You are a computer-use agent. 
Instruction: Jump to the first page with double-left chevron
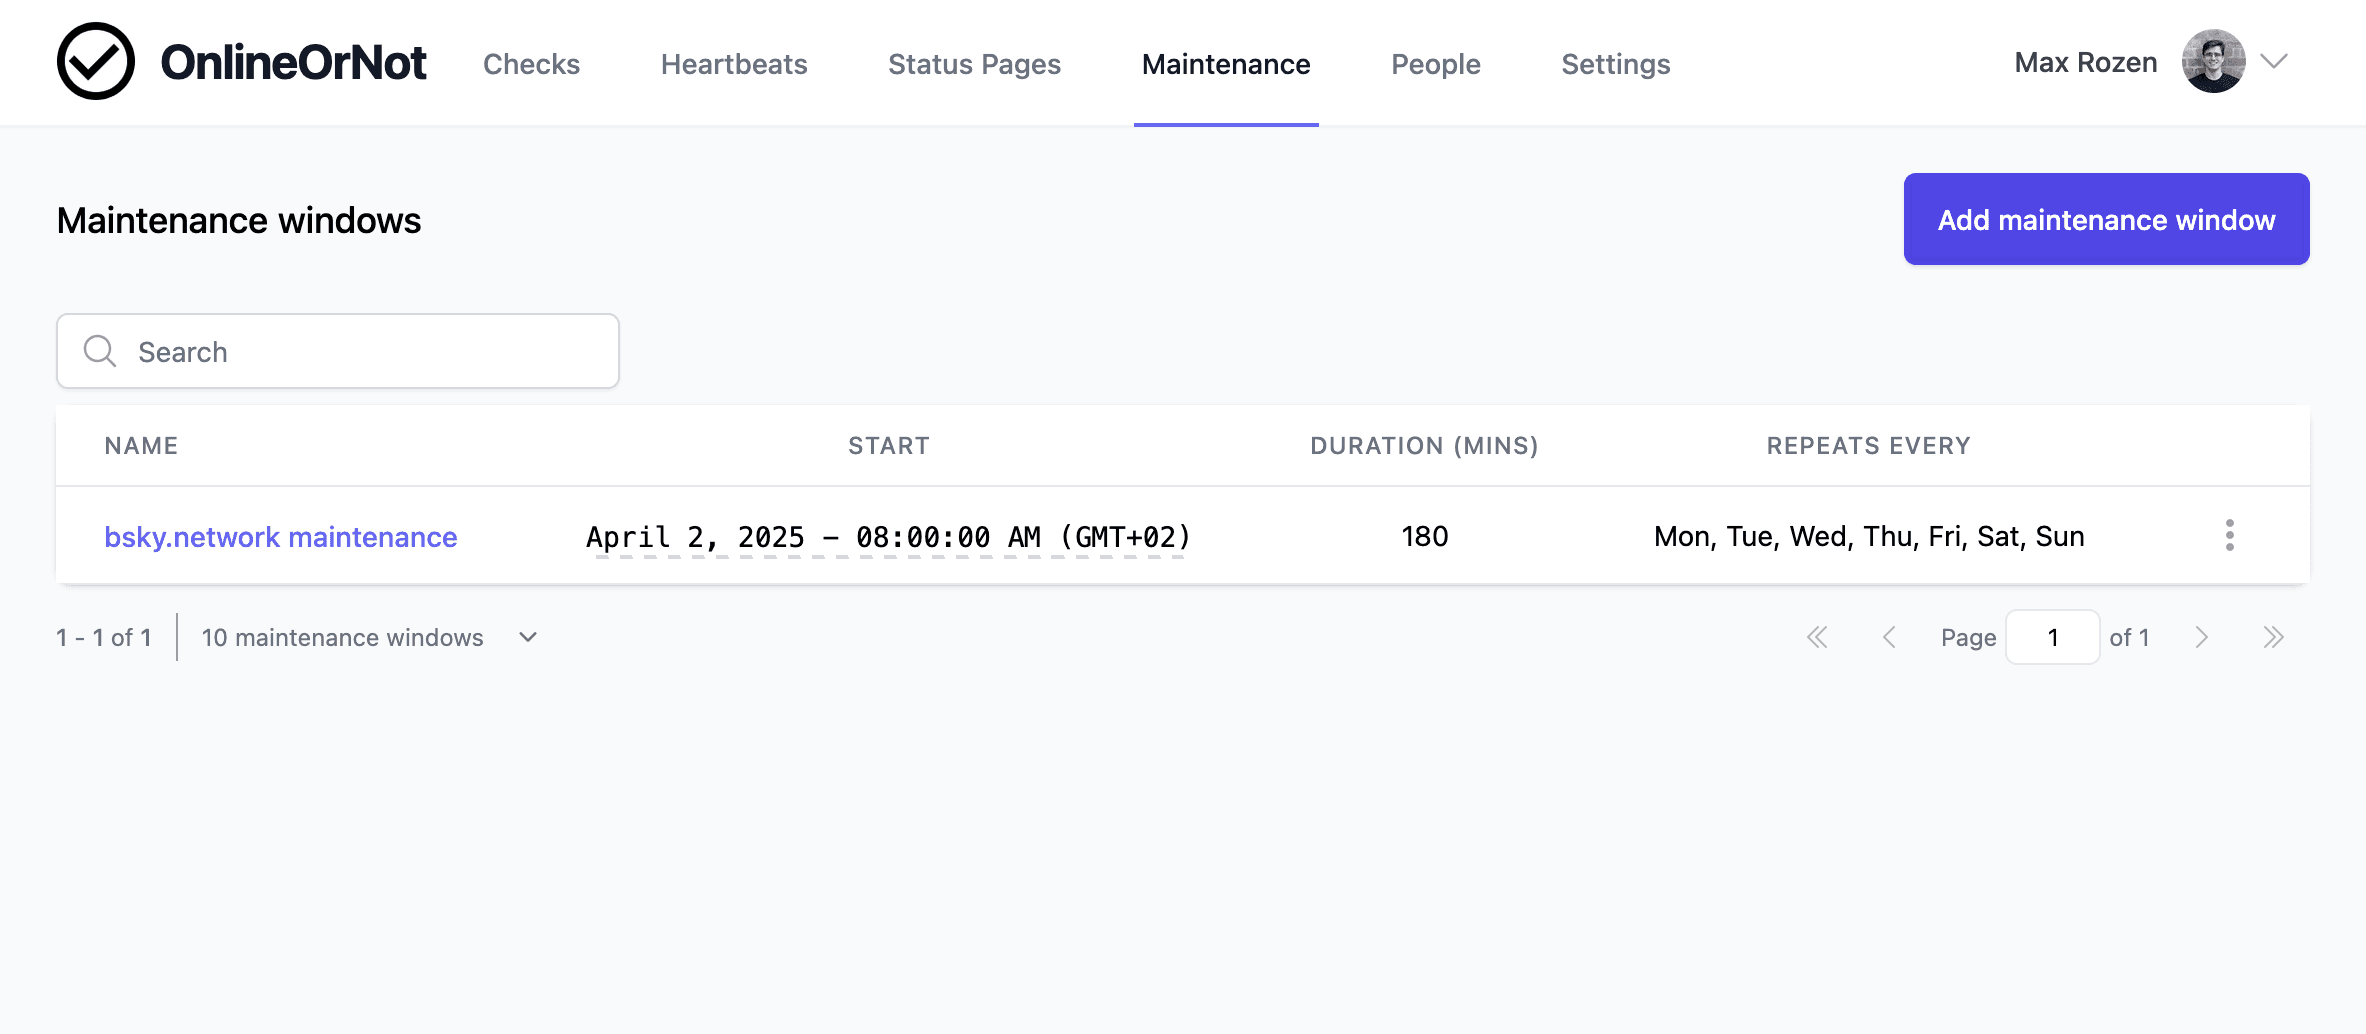[1817, 637]
